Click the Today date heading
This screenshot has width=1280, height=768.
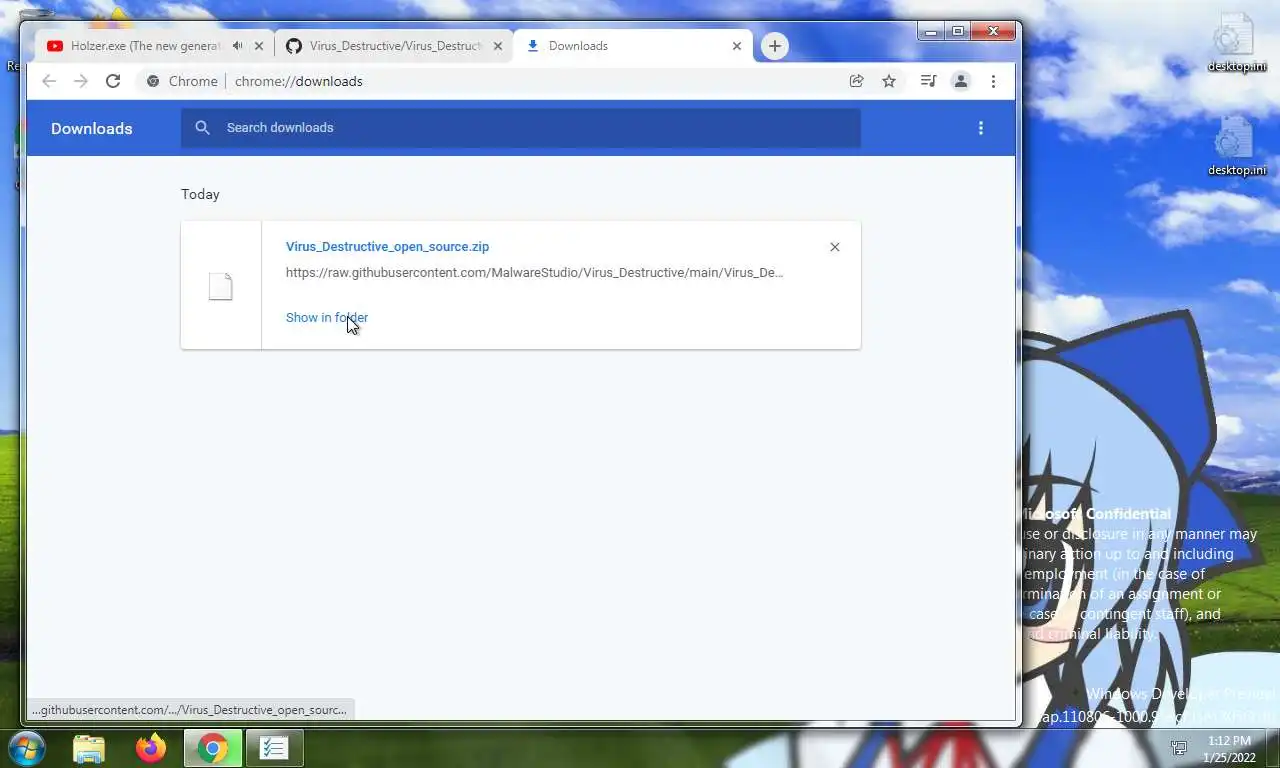[200, 194]
